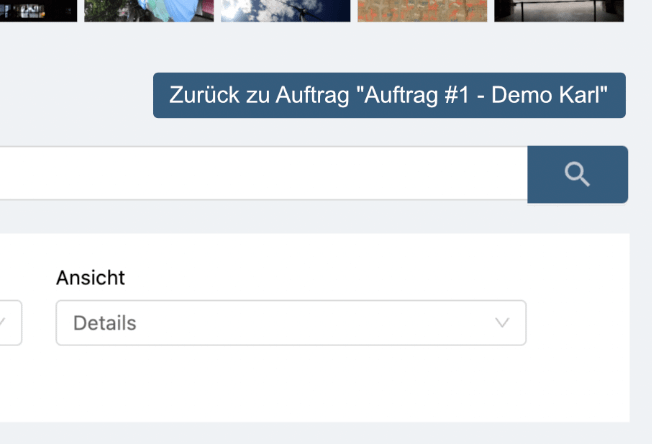Open the dark night scene thumbnail
The height and width of the screenshot is (444, 652).
[x=38, y=10]
